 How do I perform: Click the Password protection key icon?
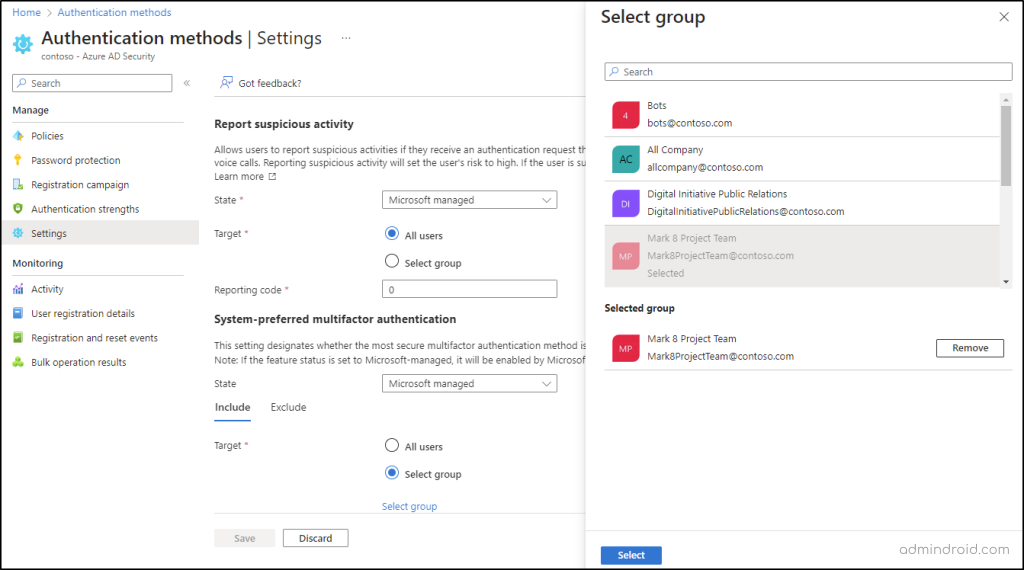[x=18, y=160]
